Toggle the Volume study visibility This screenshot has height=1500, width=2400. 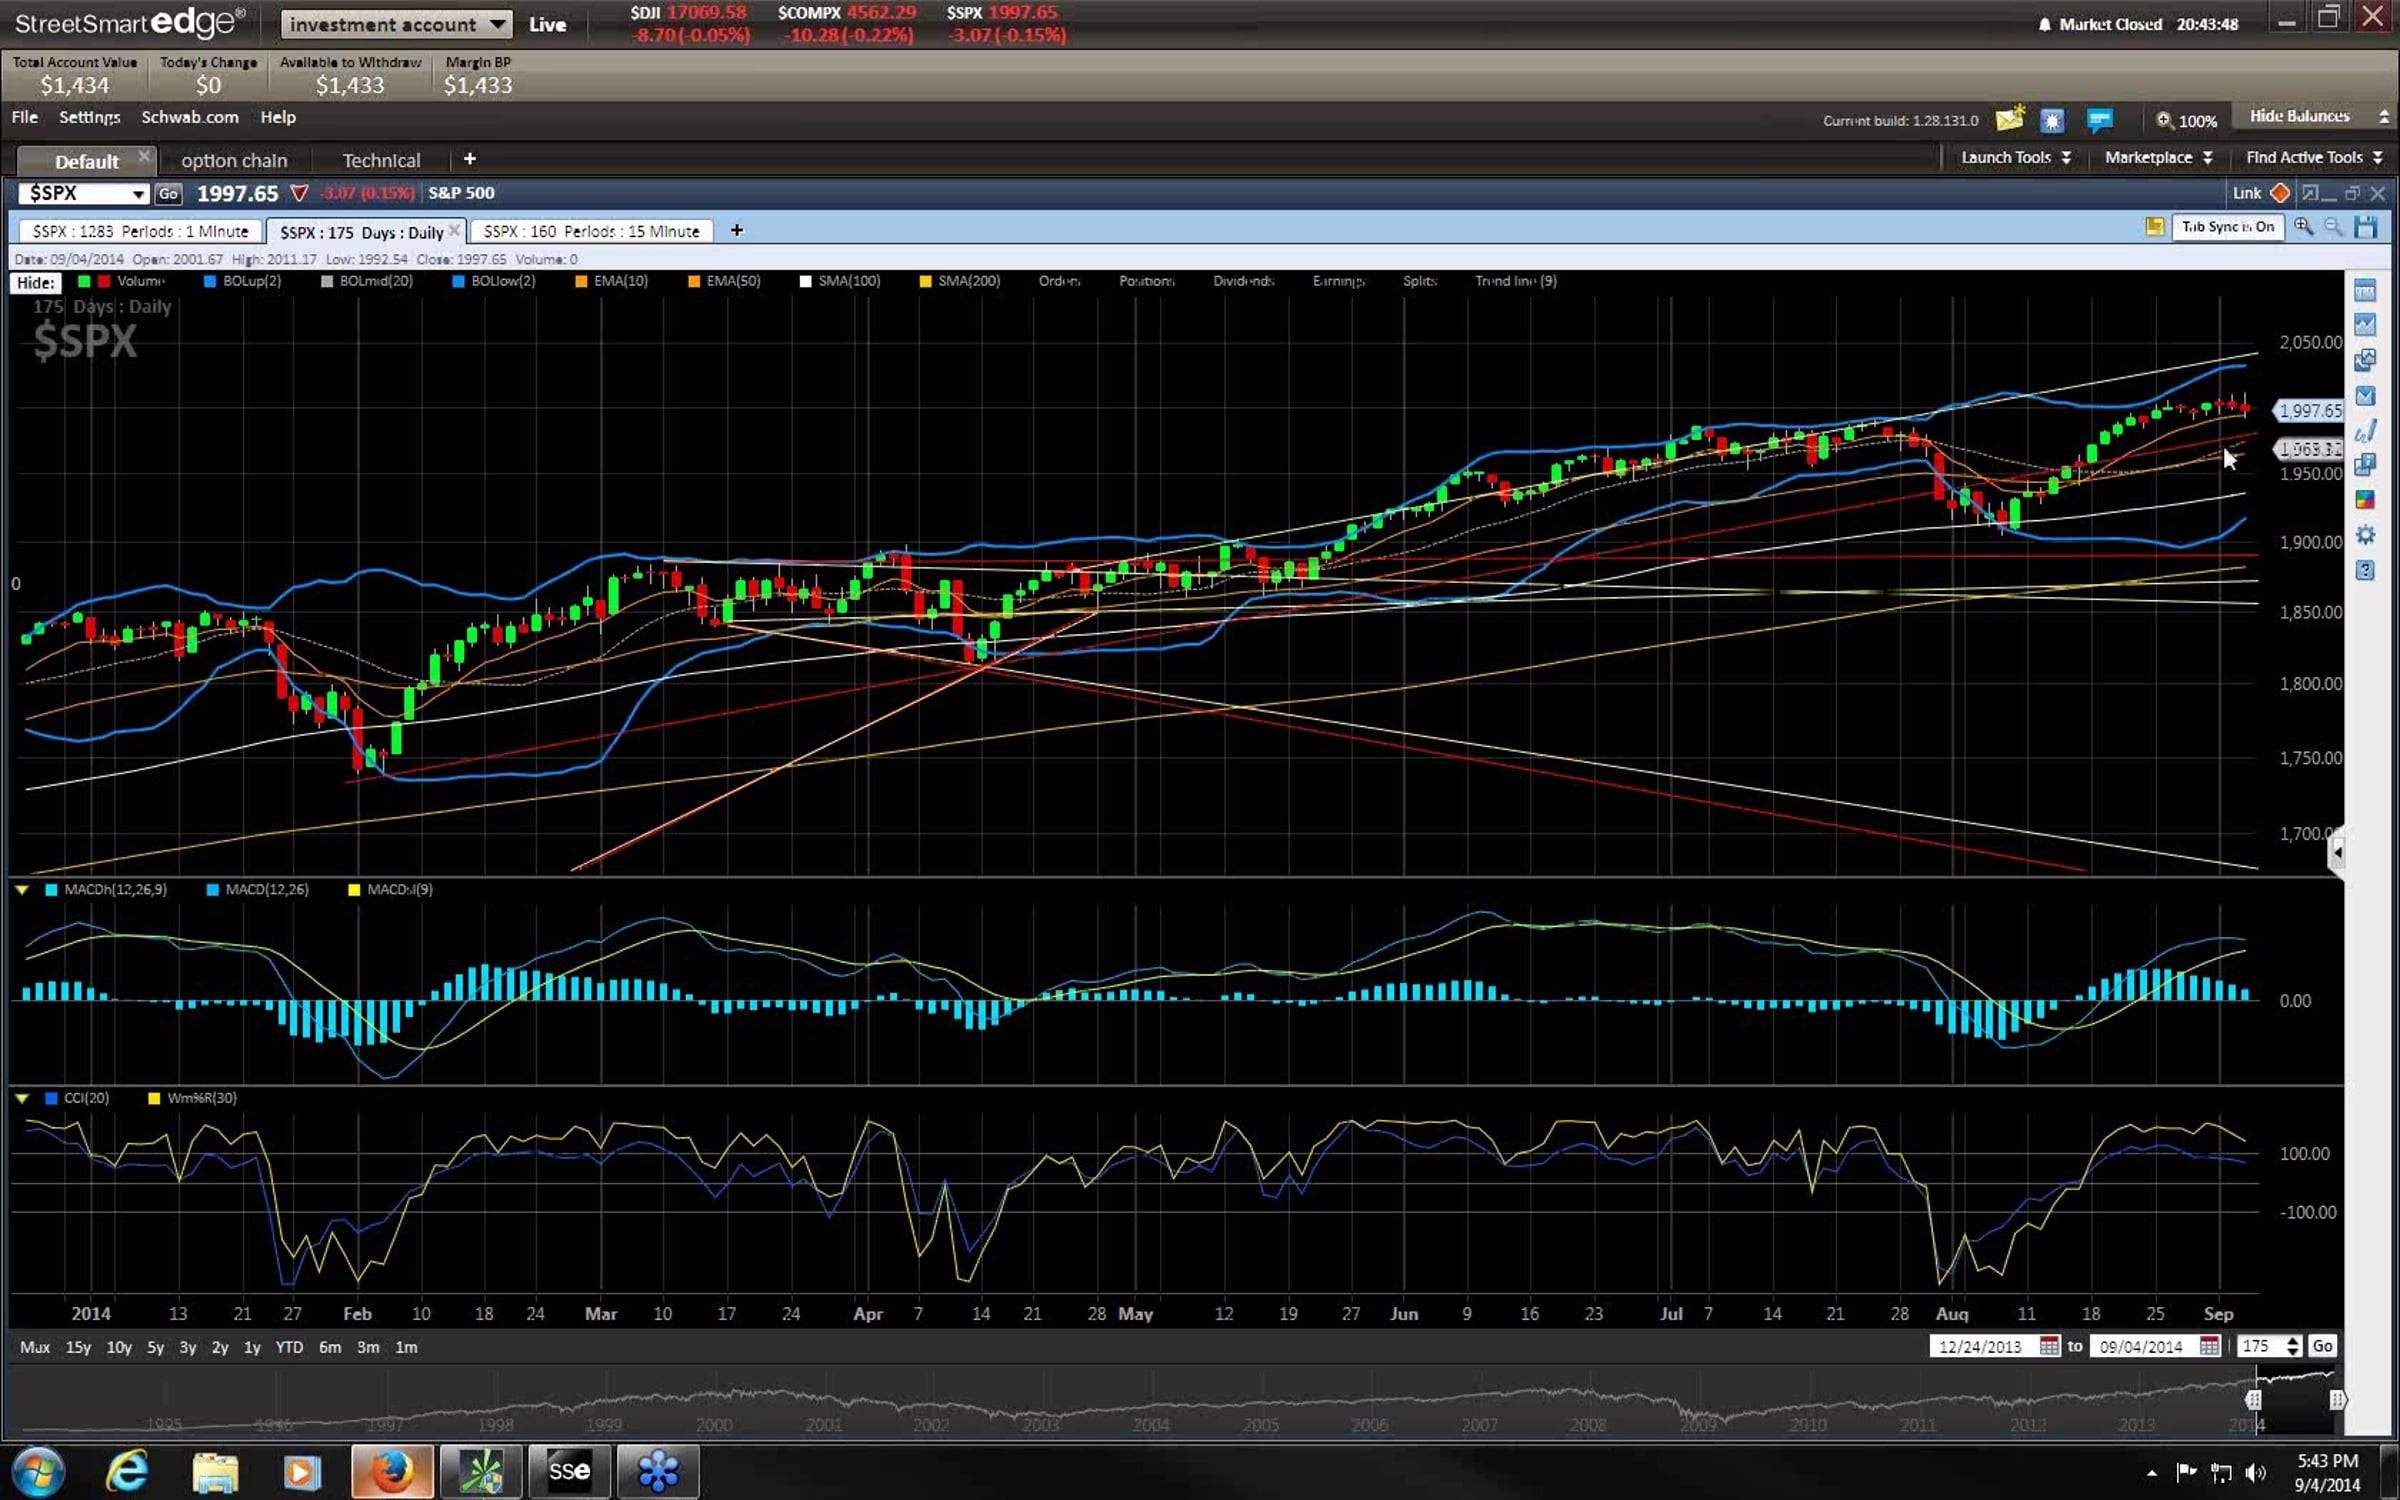pyautogui.click(x=139, y=281)
